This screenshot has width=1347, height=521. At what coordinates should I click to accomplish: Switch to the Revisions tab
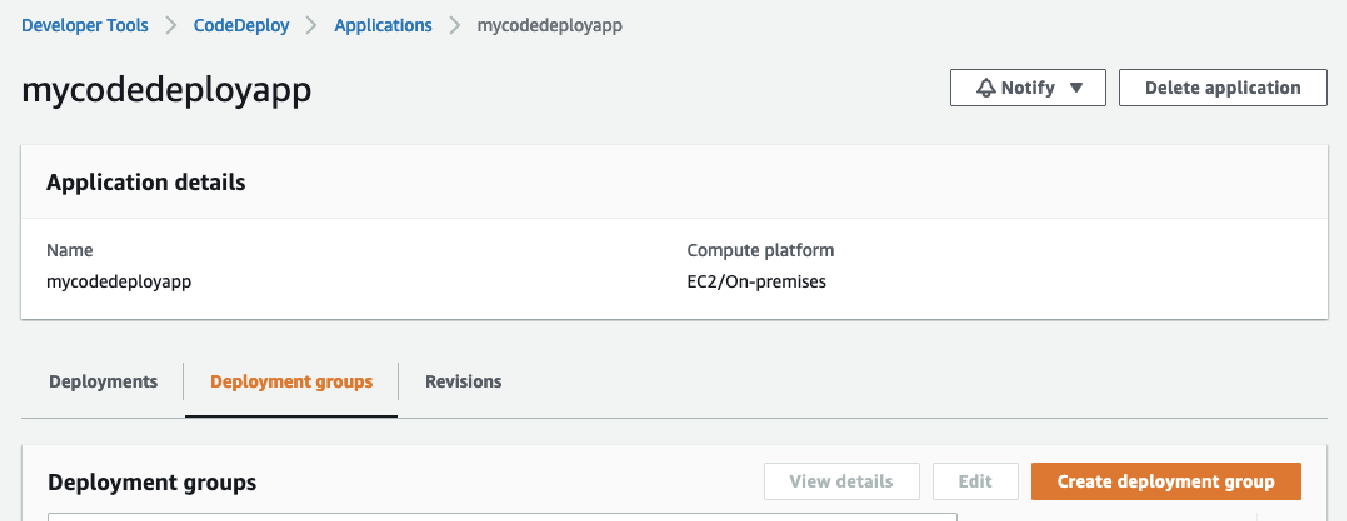[463, 382]
